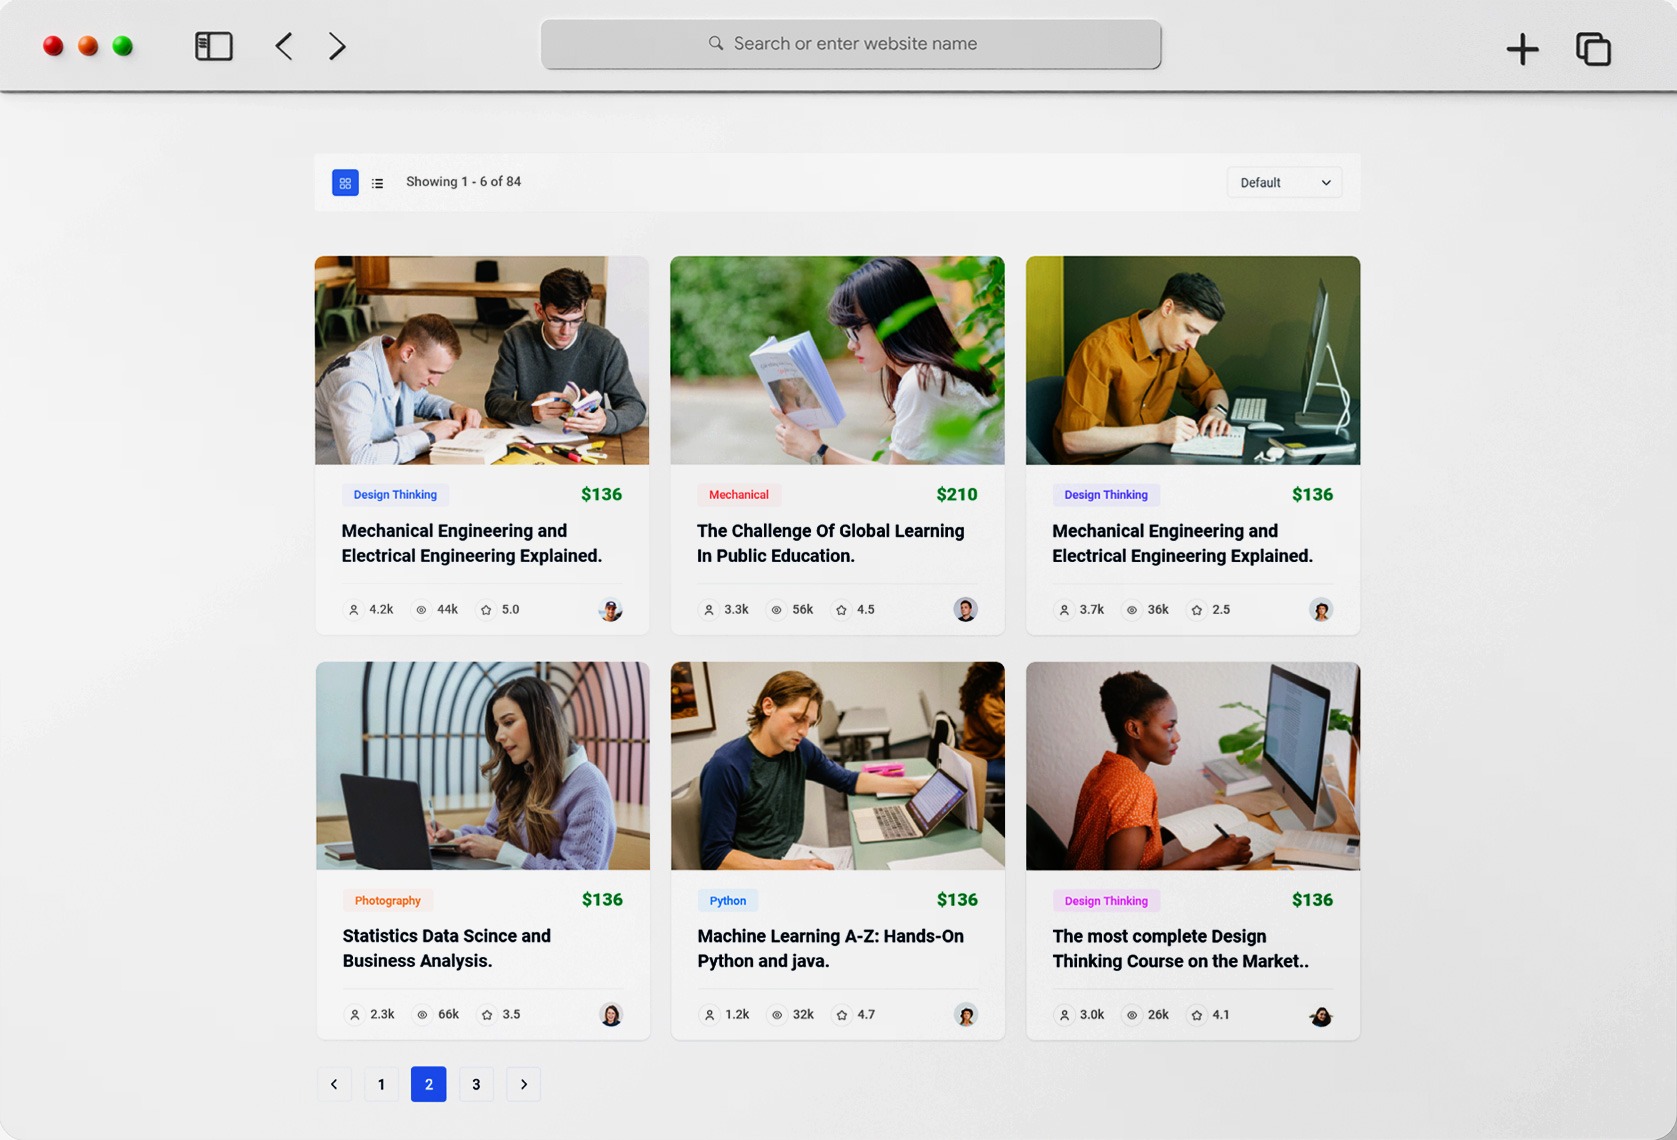Click the macOS green fullscreen button
Viewport: 1677px width, 1140px height.
click(x=123, y=46)
